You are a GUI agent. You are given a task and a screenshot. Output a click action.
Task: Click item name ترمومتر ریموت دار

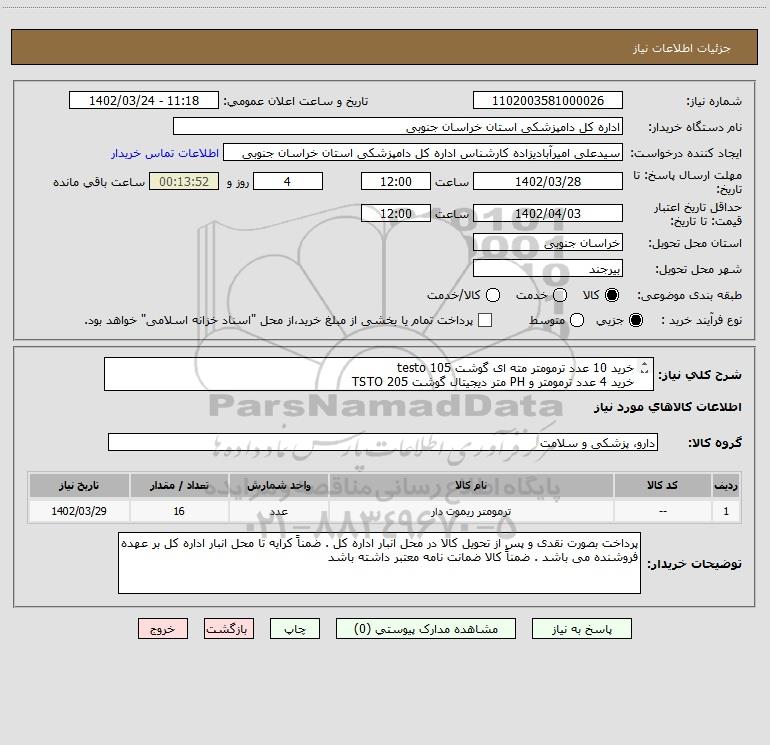(471, 511)
